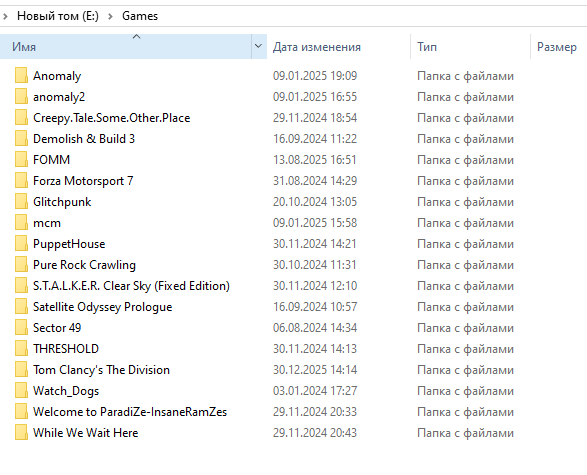Click the S.T.A.L.K.E.R. Clear Sky folder icon
The image size is (587, 475).
[x=21, y=285]
